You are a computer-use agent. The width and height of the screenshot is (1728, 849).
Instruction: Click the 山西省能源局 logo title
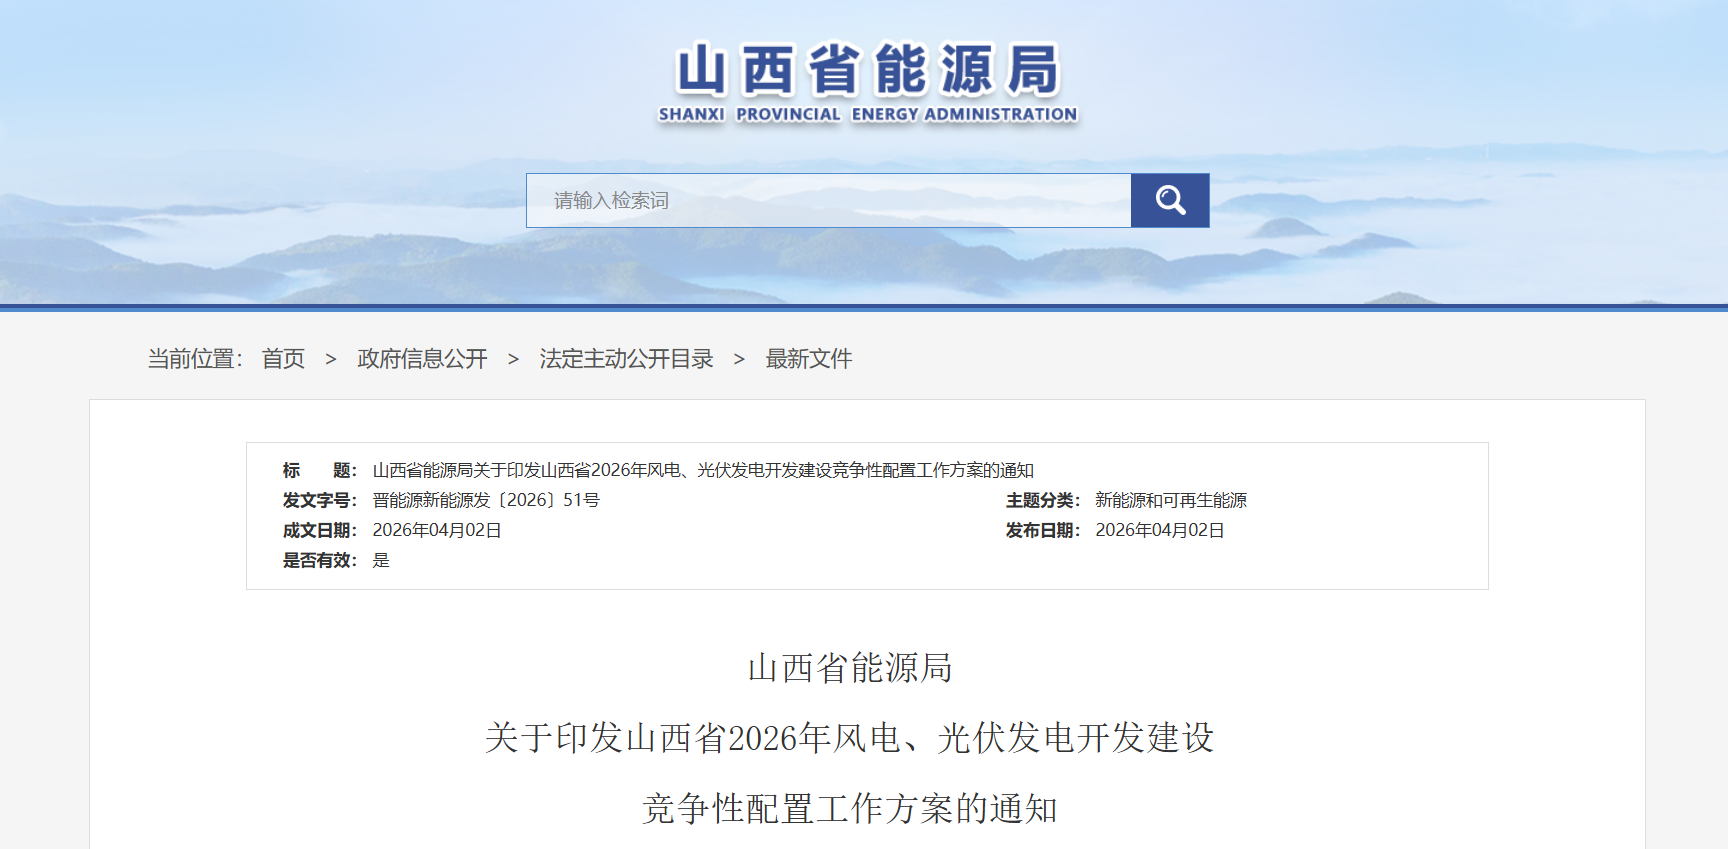point(867,69)
